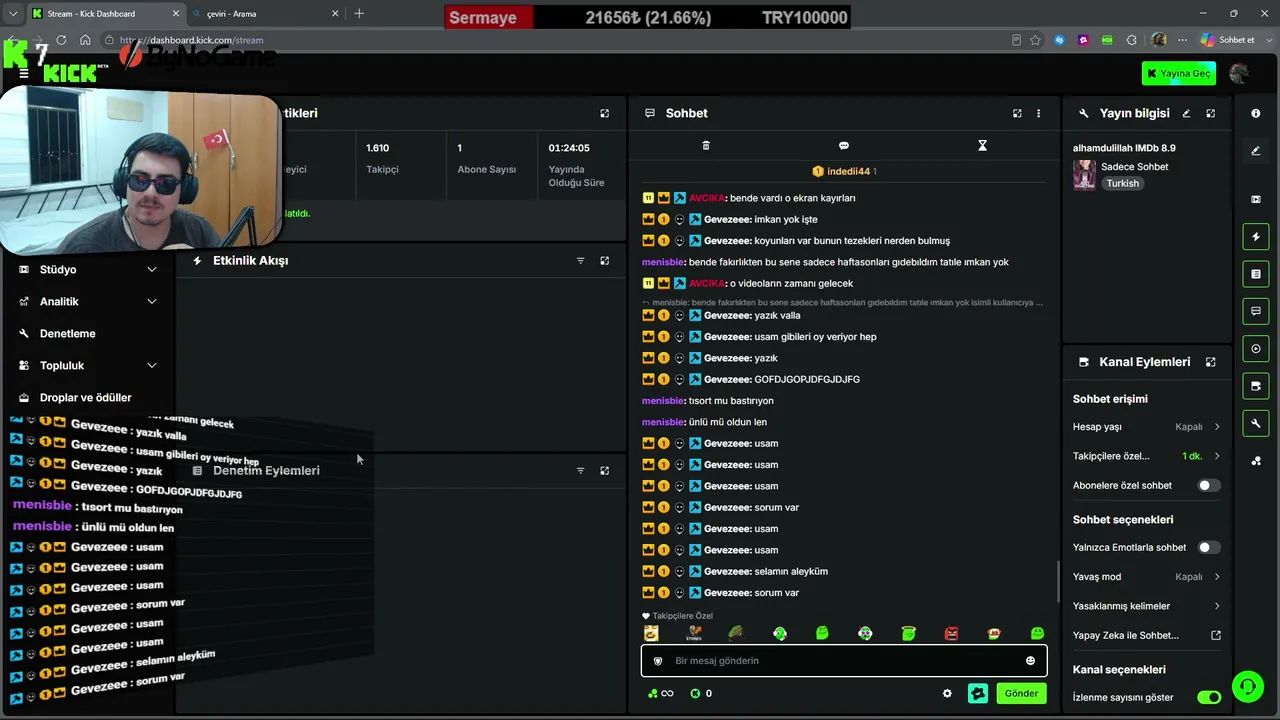The width and height of the screenshot is (1280, 720).
Task: Pop out the Yayın bilgisi panel
Action: coord(1211,114)
